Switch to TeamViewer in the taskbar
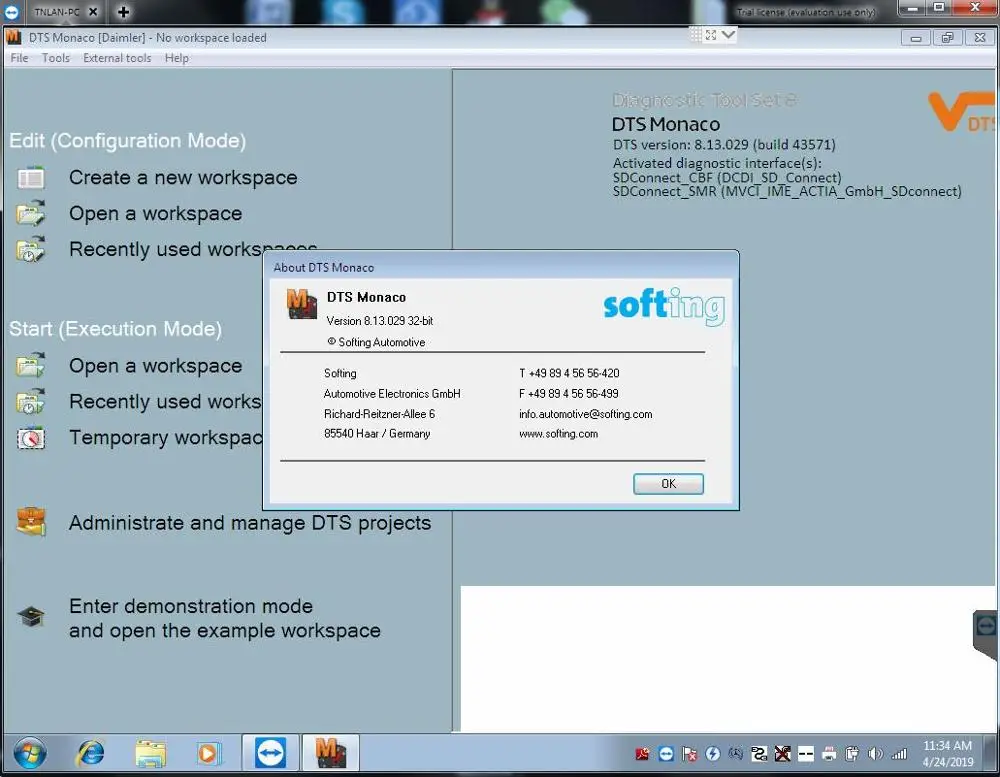 click(x=270, y=753)
